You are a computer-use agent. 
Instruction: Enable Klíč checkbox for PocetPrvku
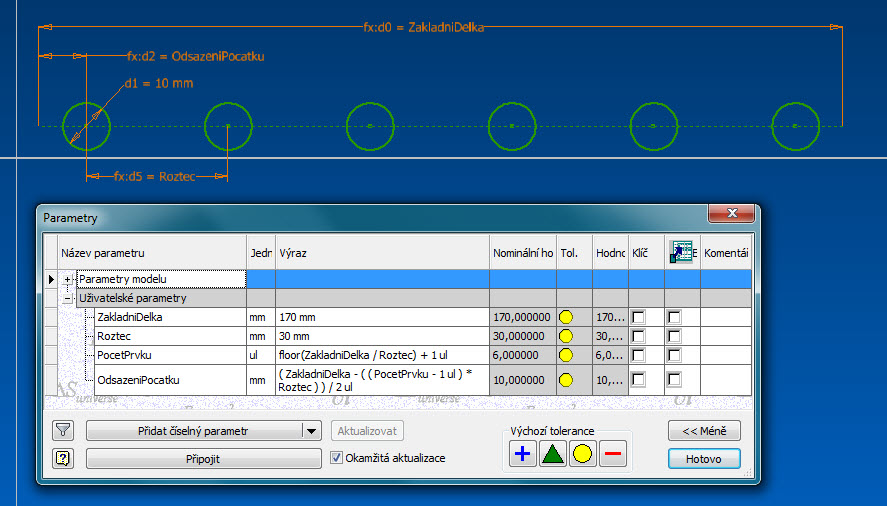click(639, 355)
